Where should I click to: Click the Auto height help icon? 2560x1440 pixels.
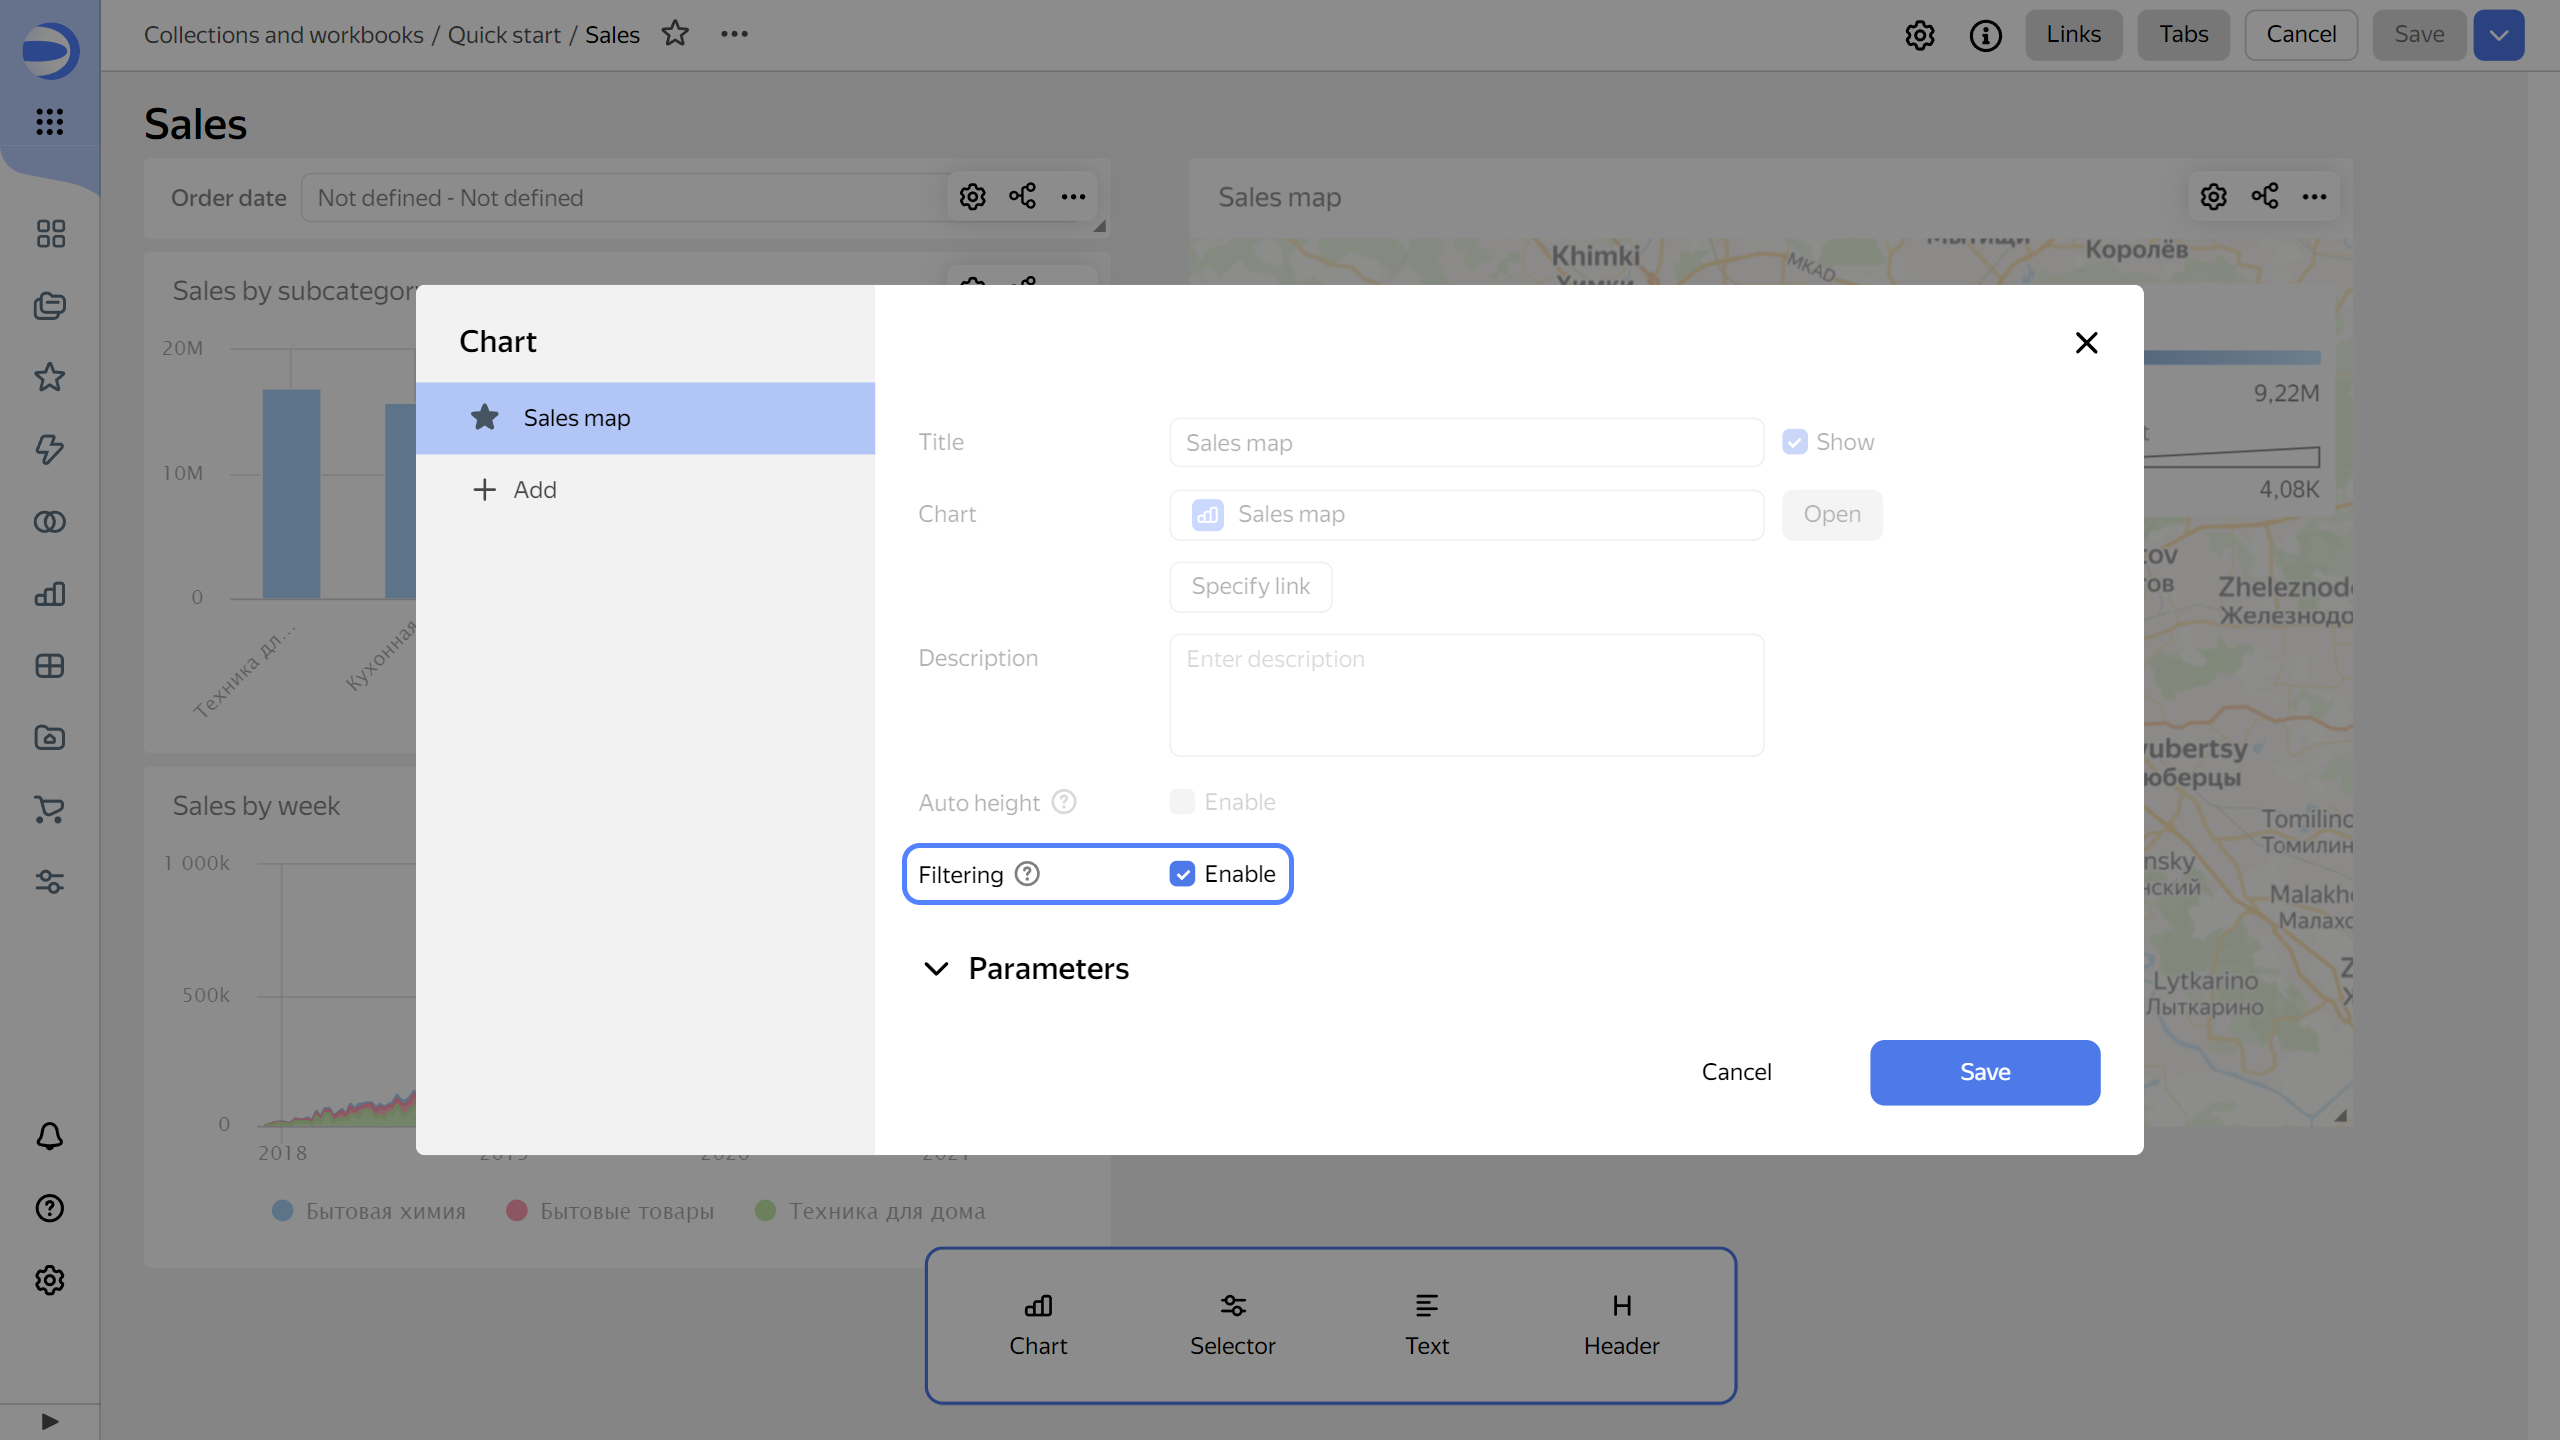pos(1064,802)
